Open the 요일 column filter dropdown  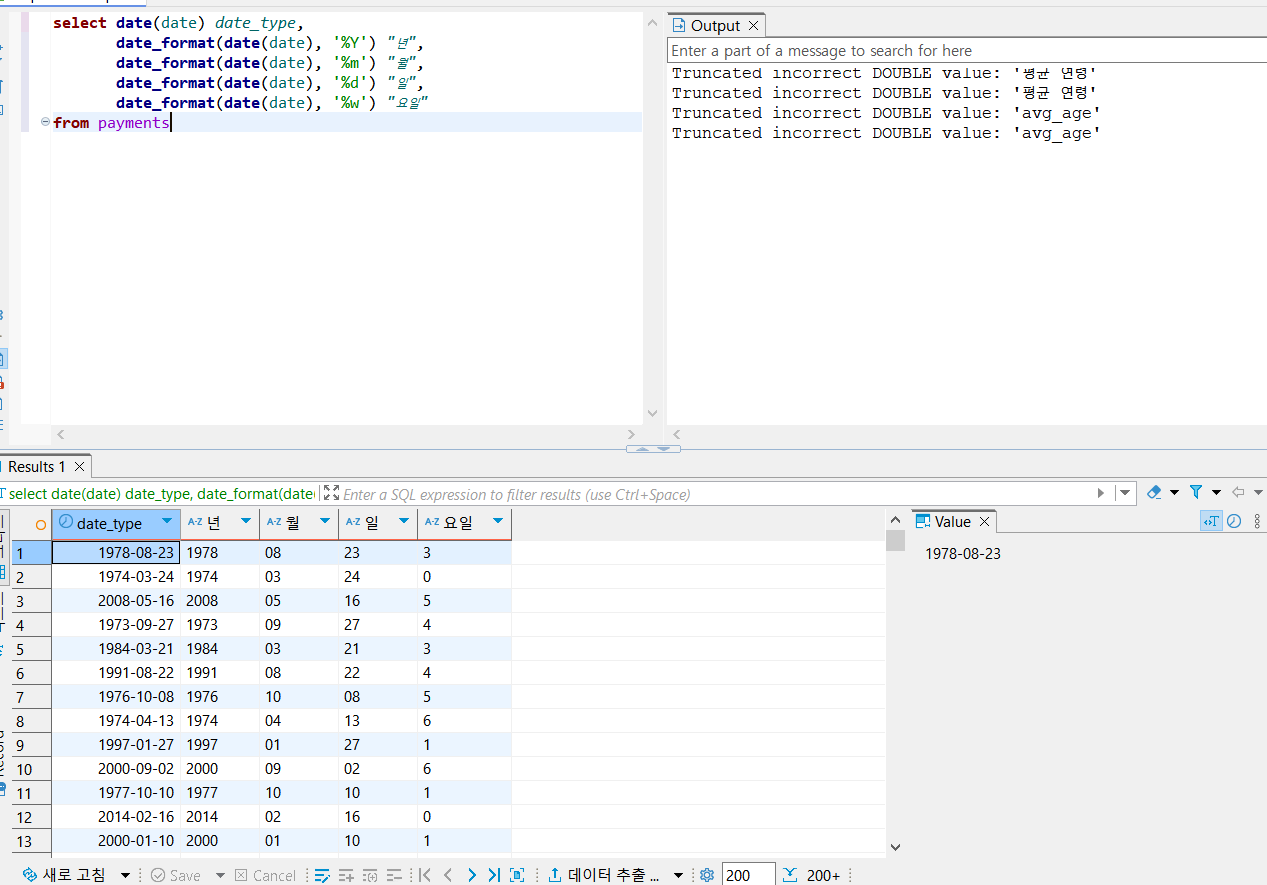coord(498,521)
